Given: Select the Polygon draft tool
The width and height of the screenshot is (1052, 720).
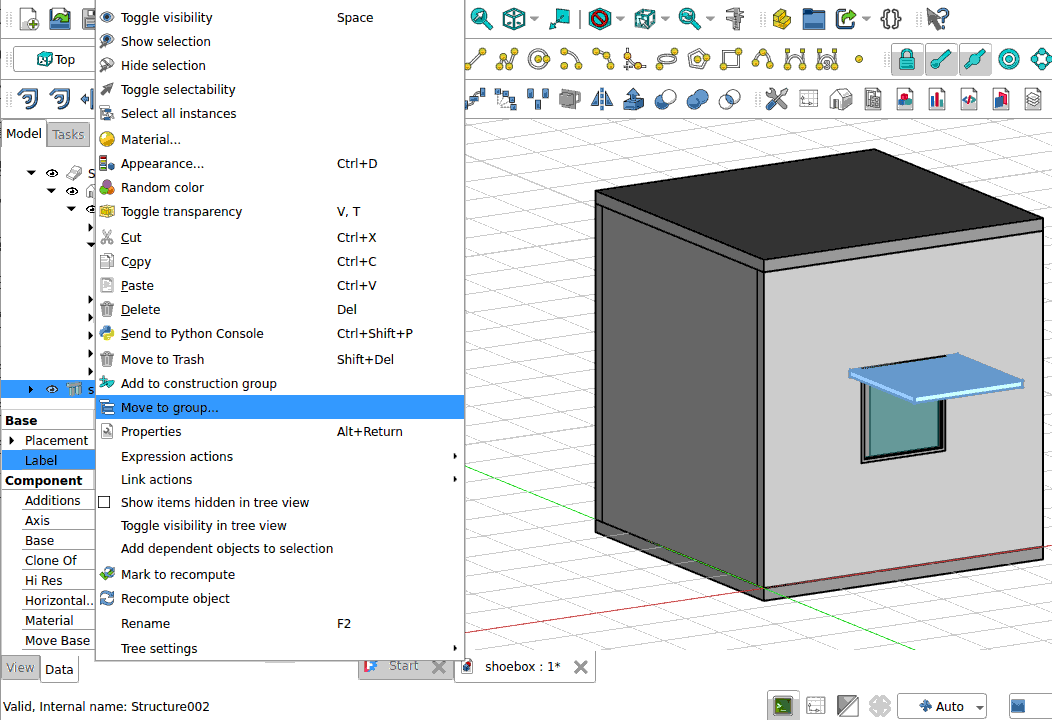Looking at the screenshot, I should 697,60.
